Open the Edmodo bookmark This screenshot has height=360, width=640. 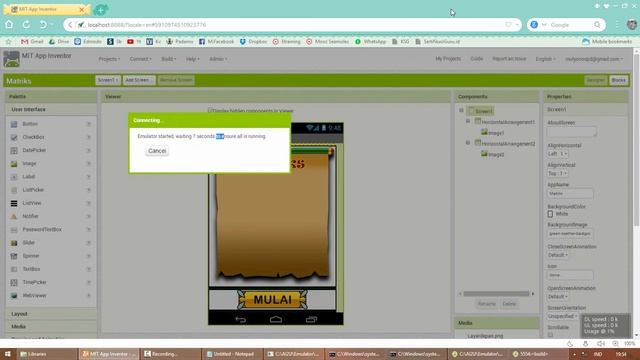(x=88, y=42)
